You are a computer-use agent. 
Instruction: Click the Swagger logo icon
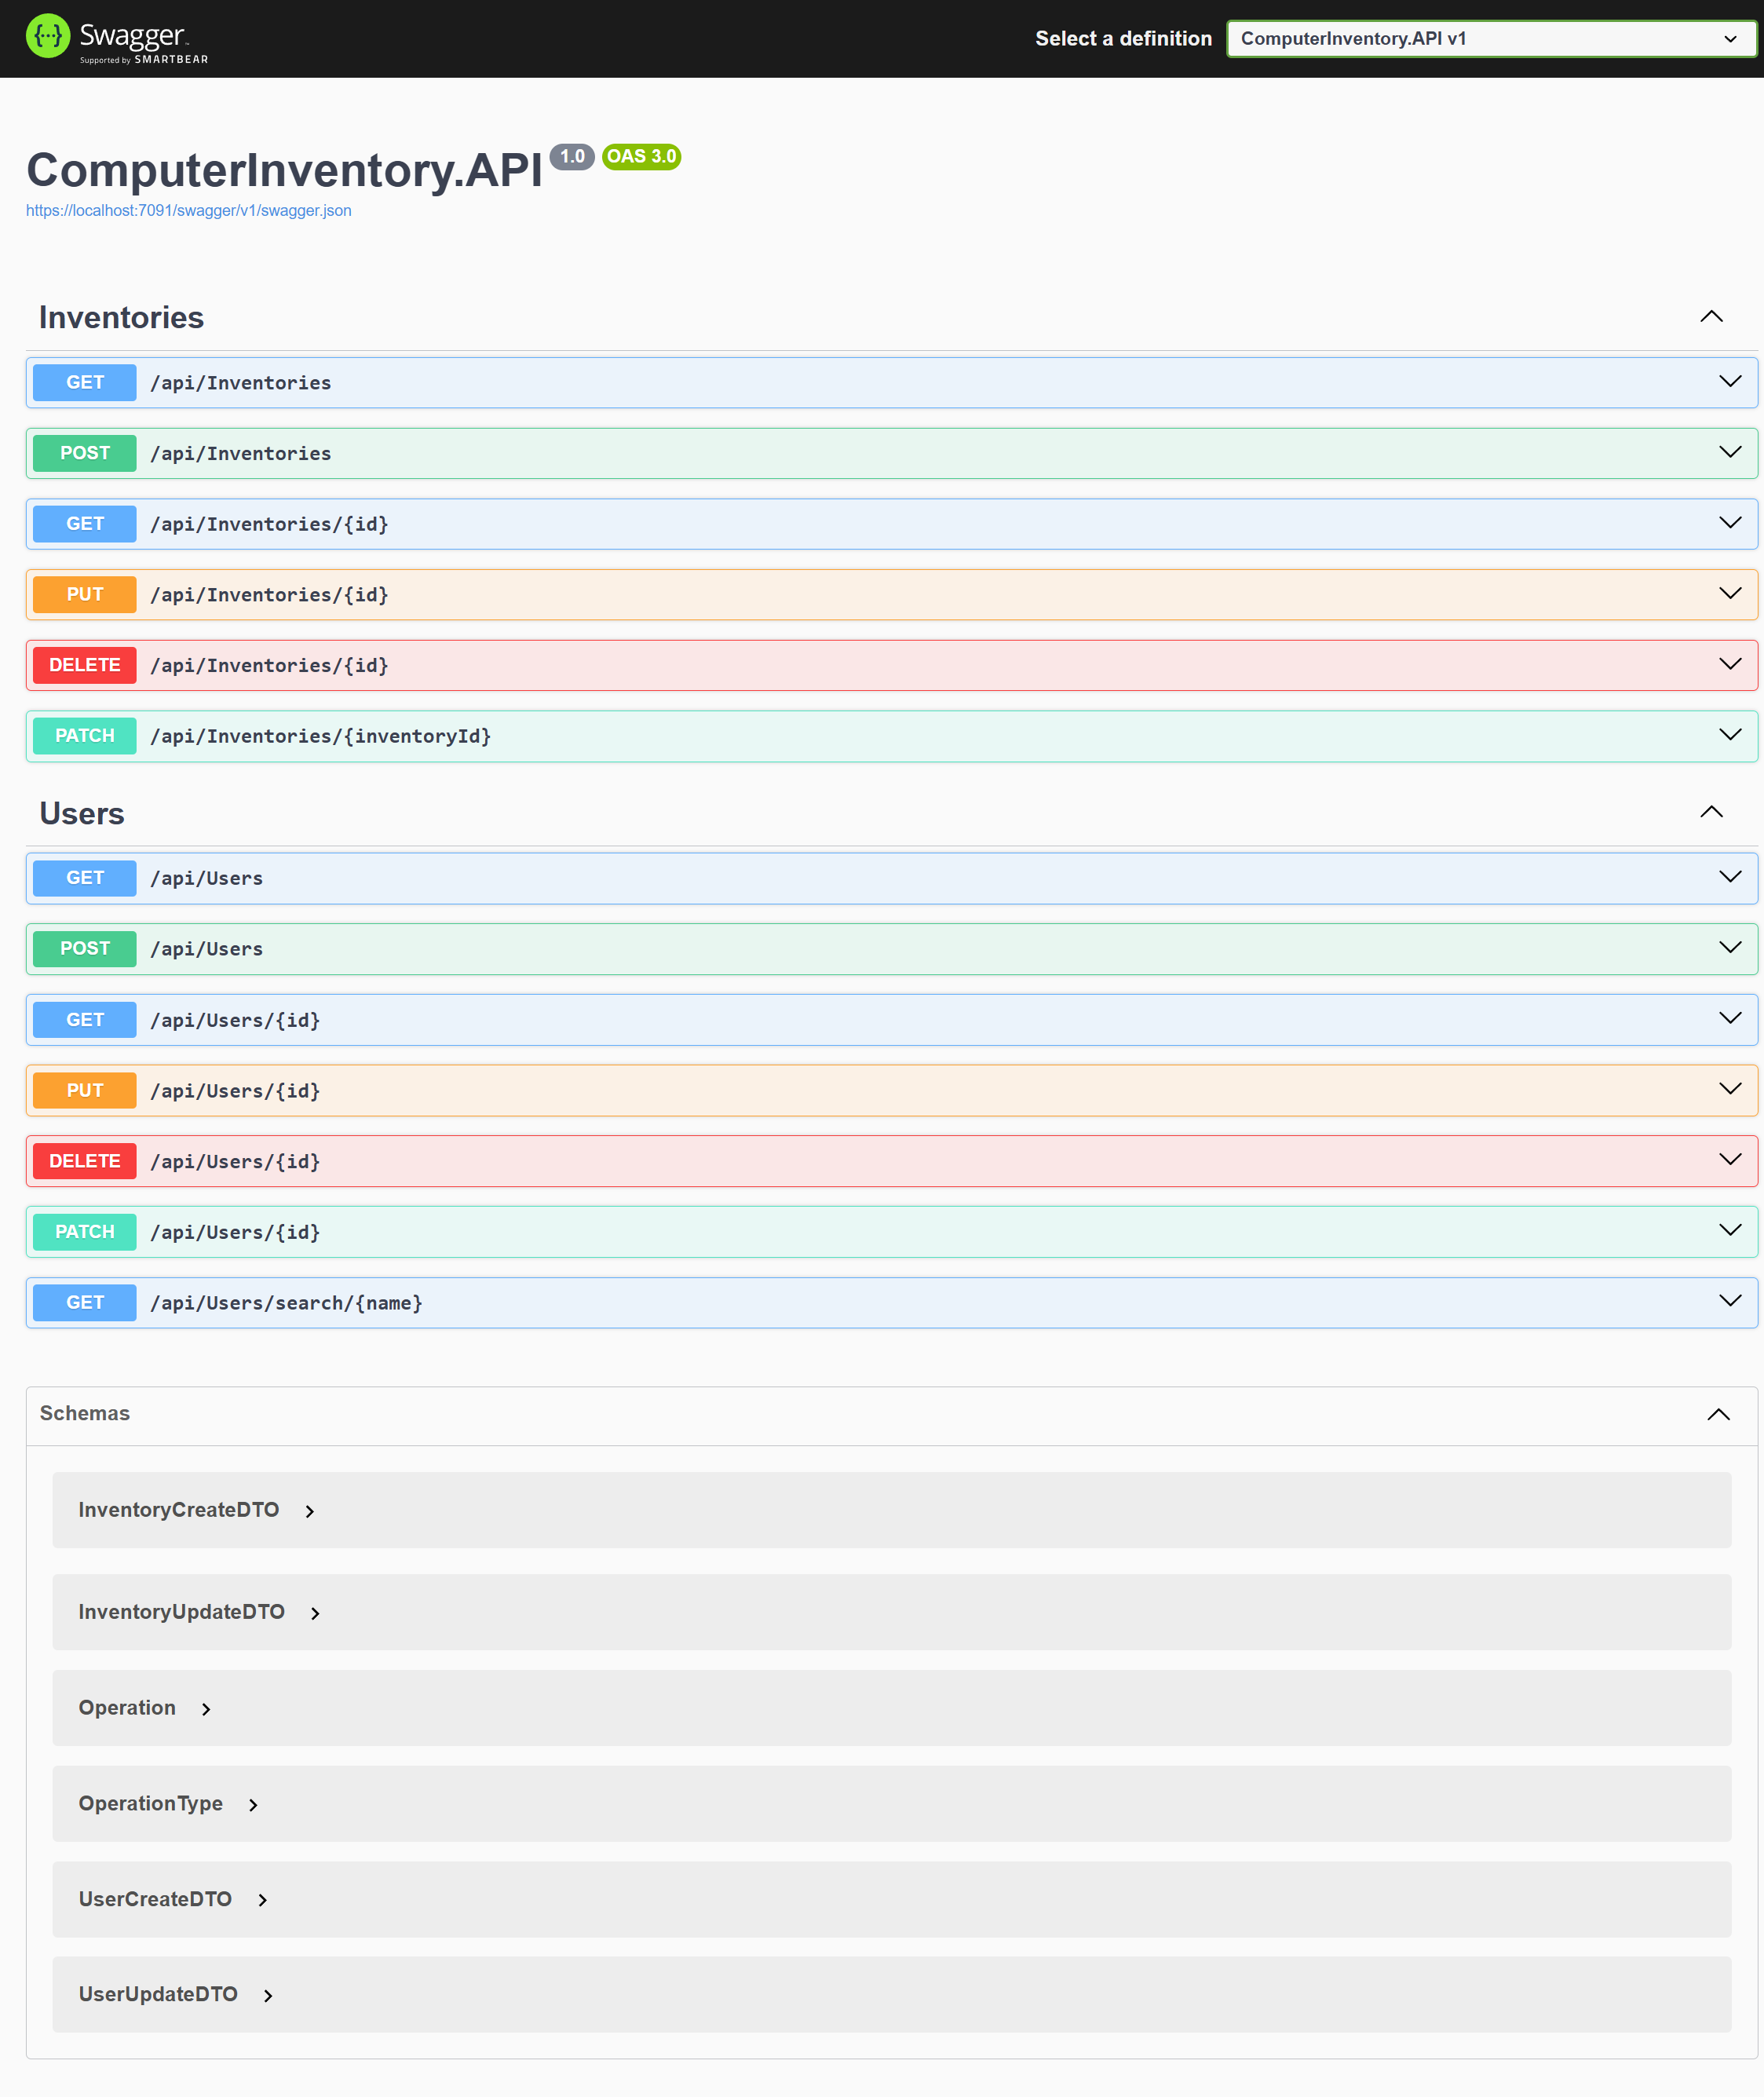(48, 37)
